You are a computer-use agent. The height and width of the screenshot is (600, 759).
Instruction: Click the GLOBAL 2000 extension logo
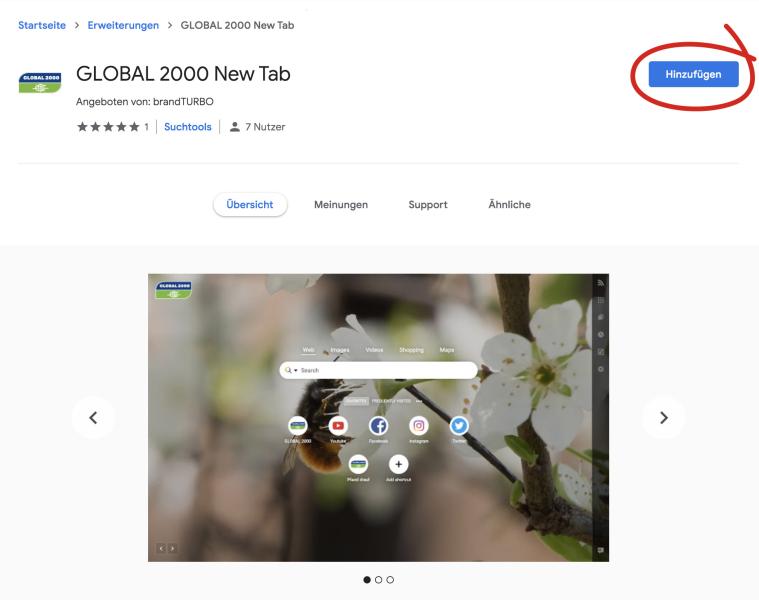41,85
